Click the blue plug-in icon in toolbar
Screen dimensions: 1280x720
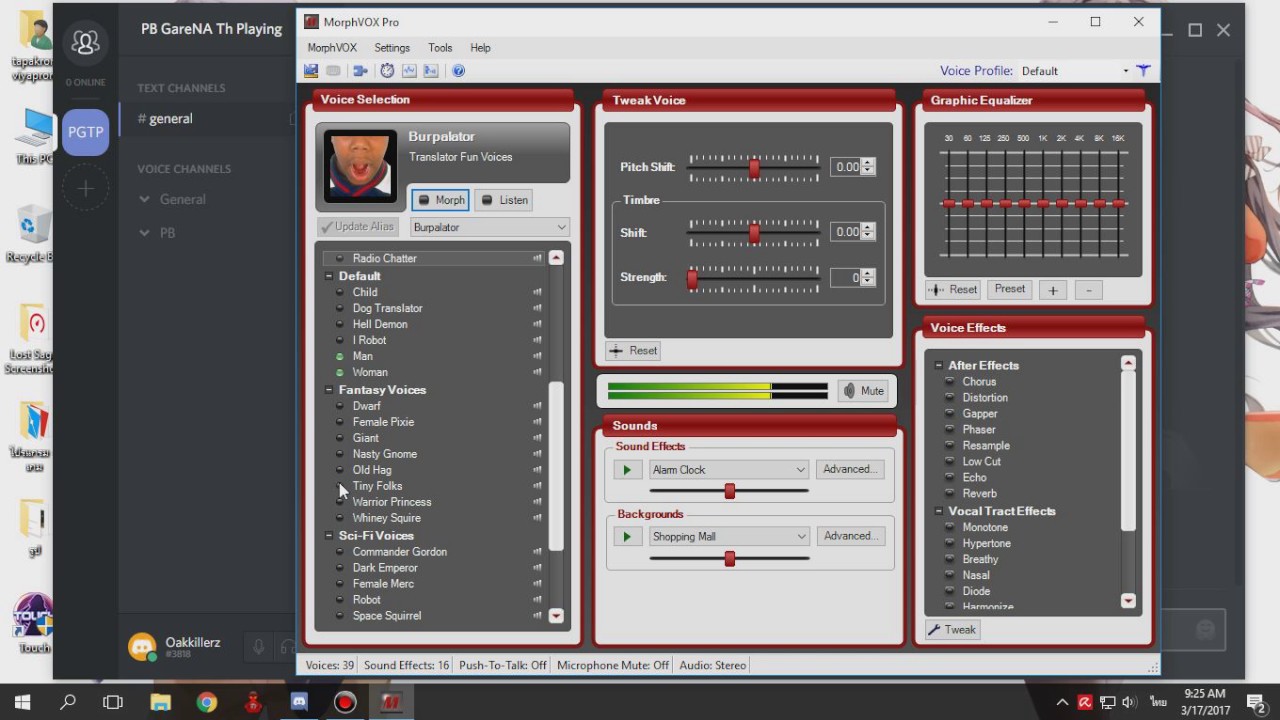coord(360,71)
